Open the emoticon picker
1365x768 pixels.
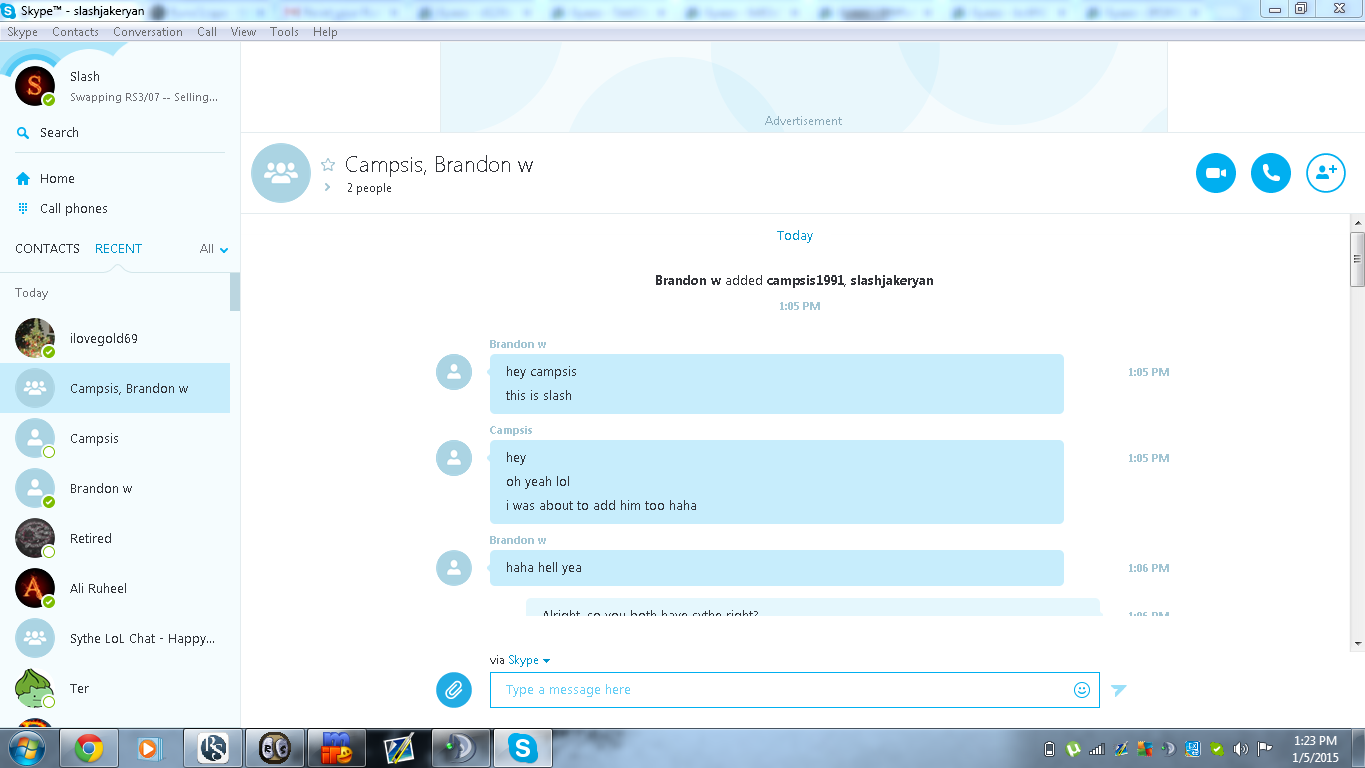pos(1081,690)
